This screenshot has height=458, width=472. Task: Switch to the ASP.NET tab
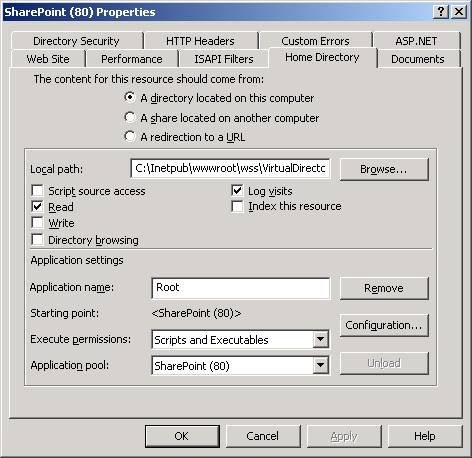click(416, 41)
